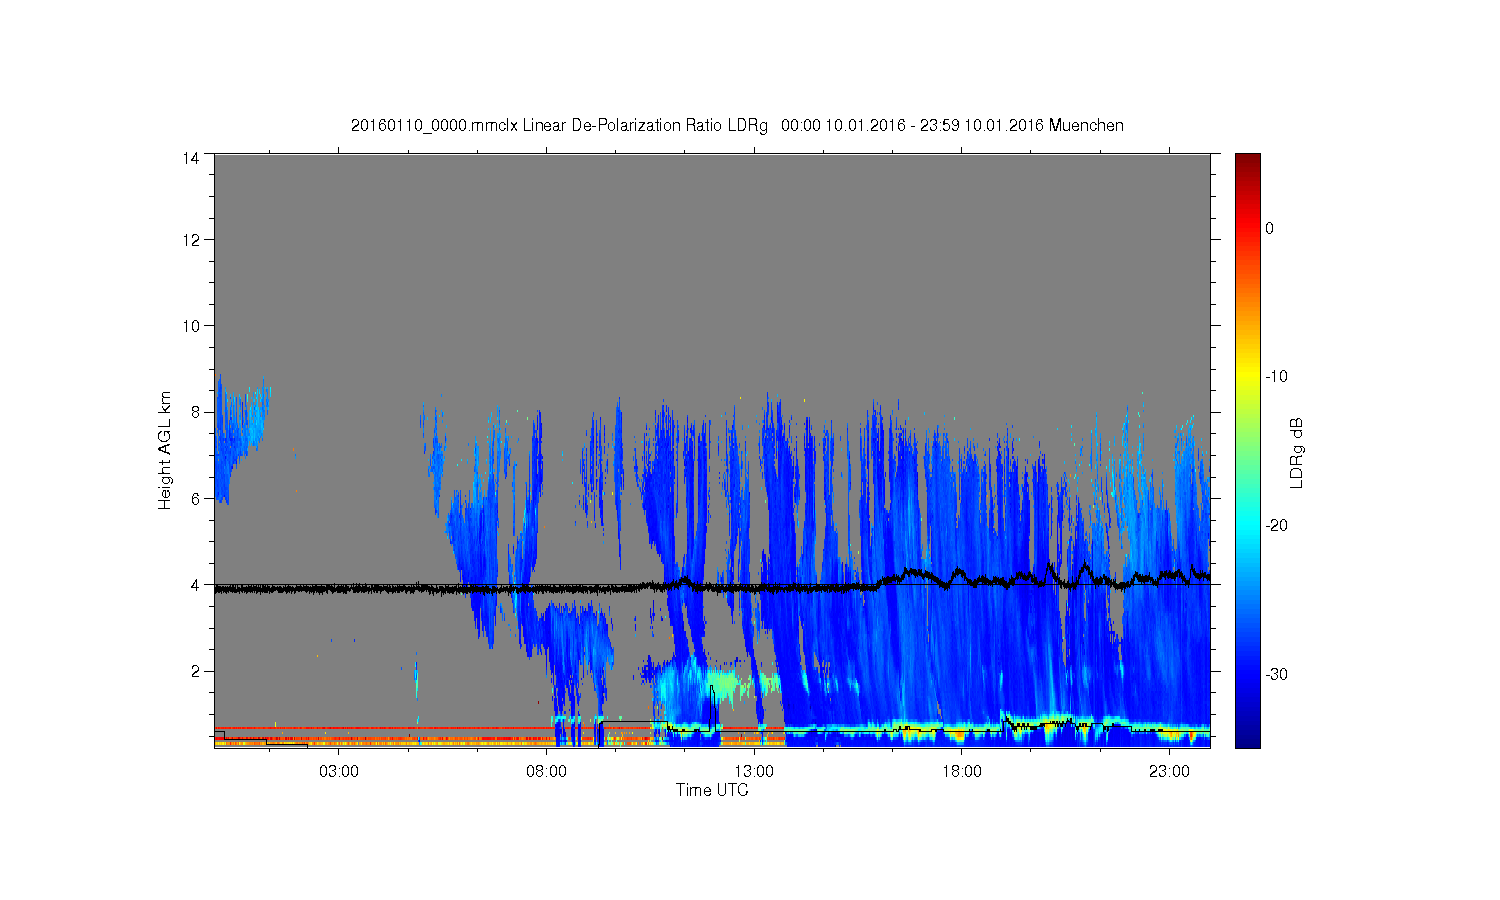Click the 13:00 time tick label
The height and width of the screenshot is (900, 1500).
point(754,772)
